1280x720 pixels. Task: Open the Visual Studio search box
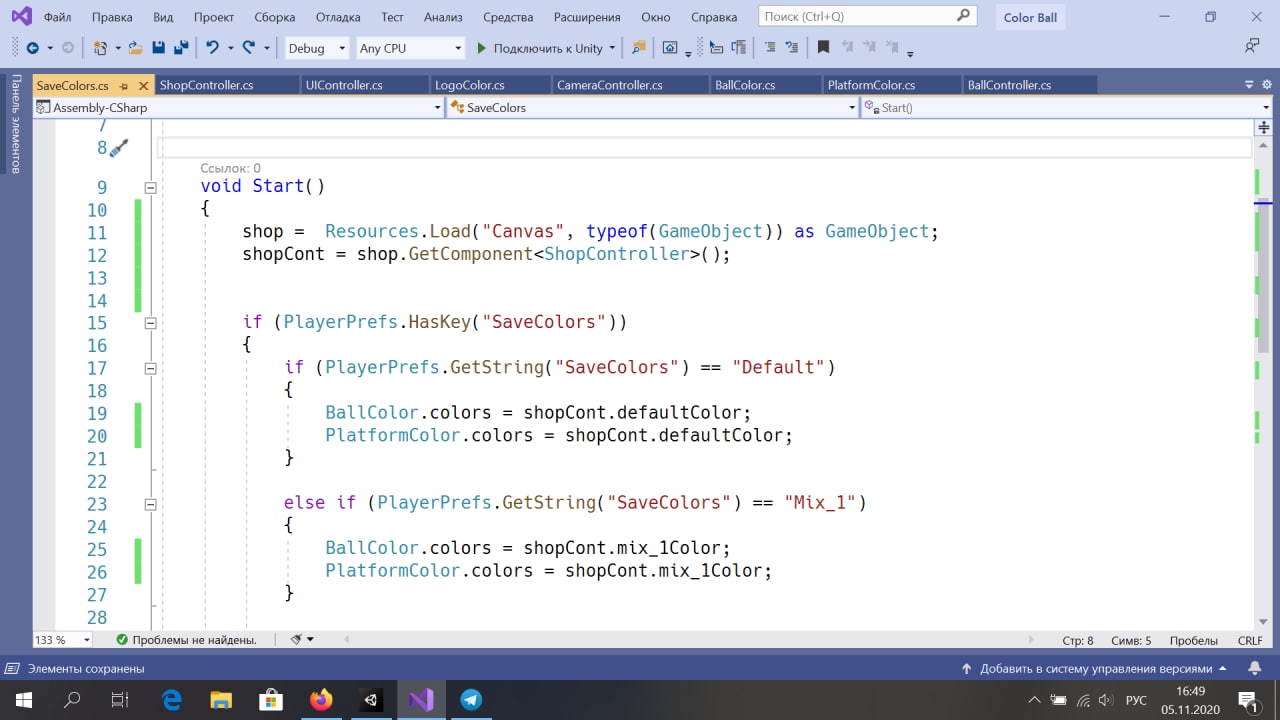click(x=868, y=17)
